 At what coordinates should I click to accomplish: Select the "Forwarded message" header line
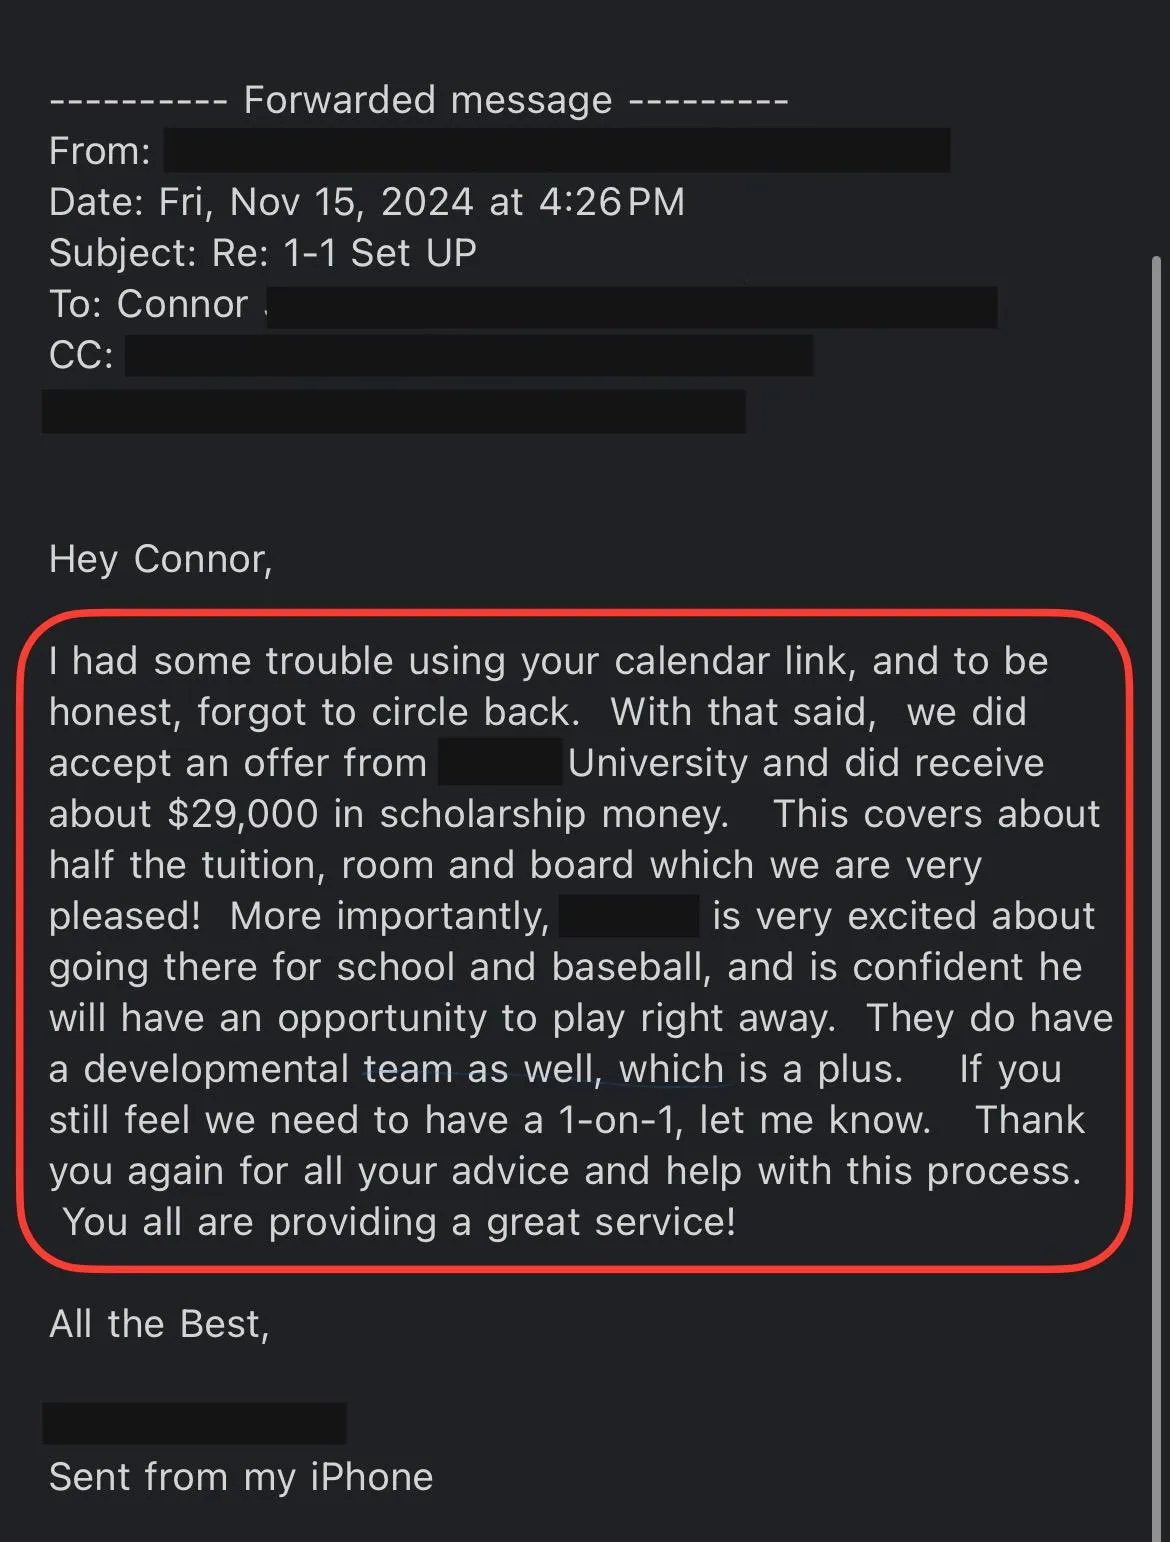(419, 101)
